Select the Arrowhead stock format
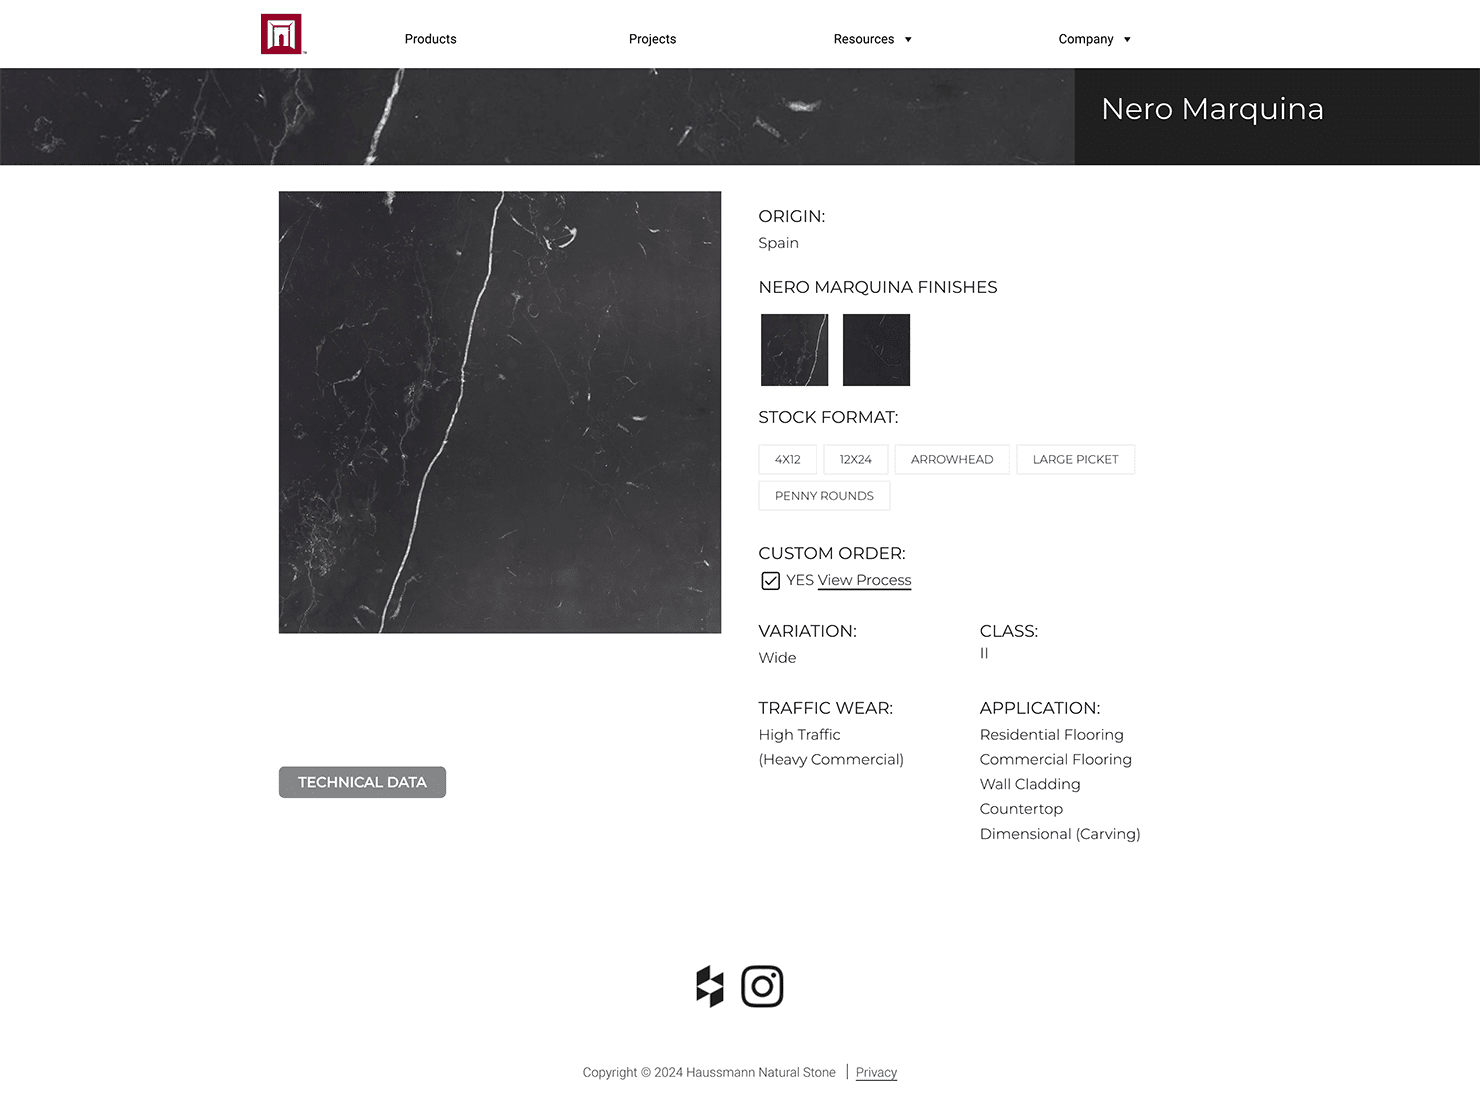Screen dimensions: 1480x1097 pos(951,459)
